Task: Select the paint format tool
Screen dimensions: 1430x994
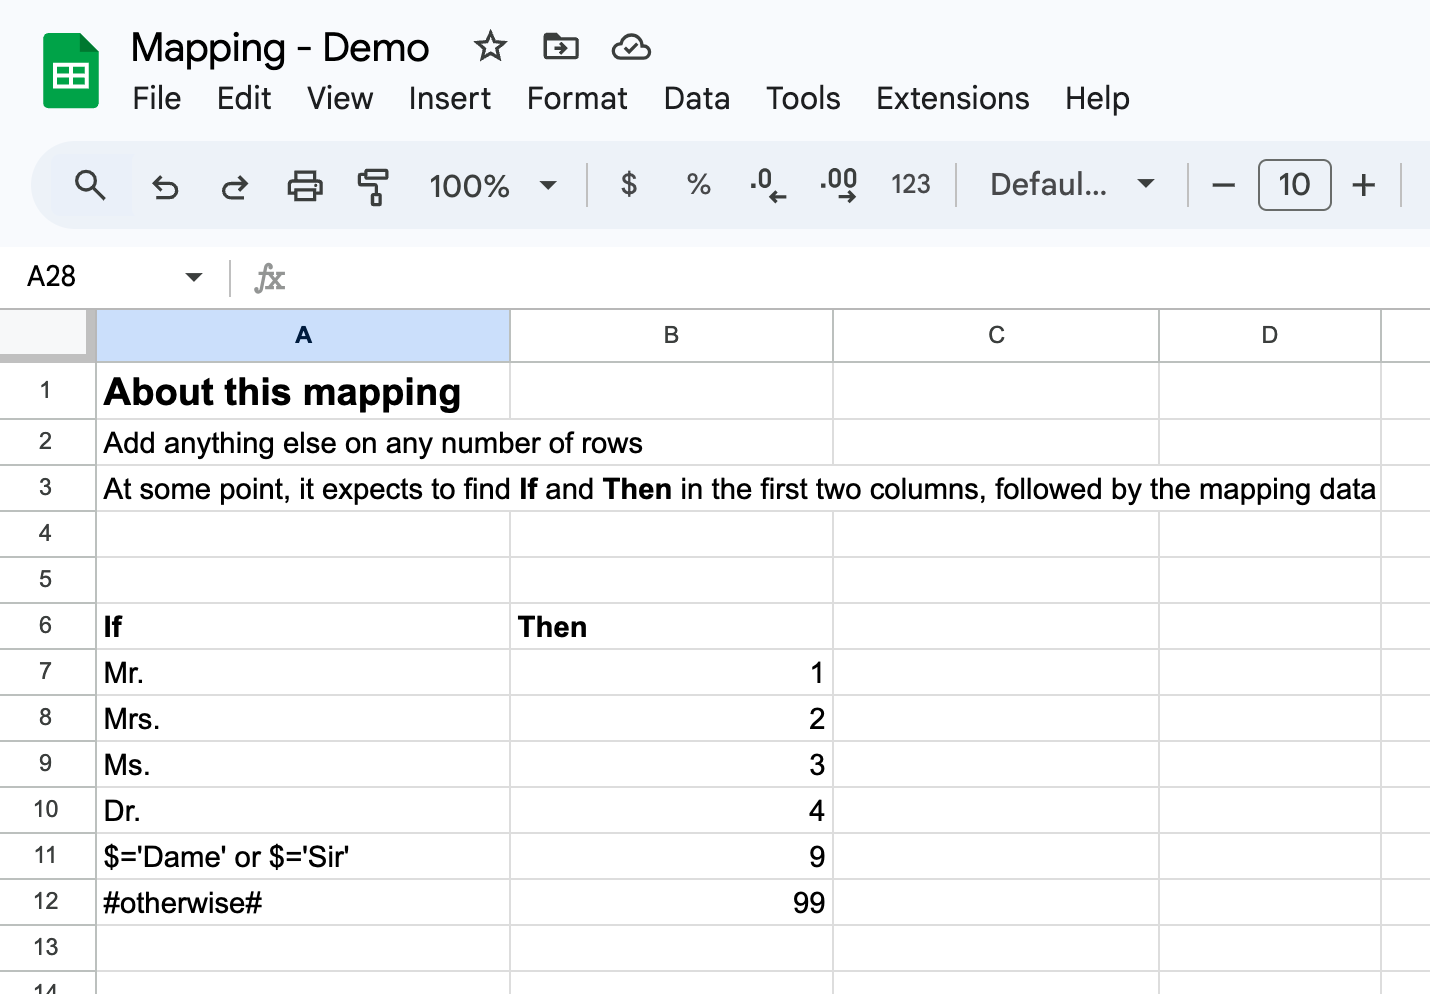Action: point(373,186)
